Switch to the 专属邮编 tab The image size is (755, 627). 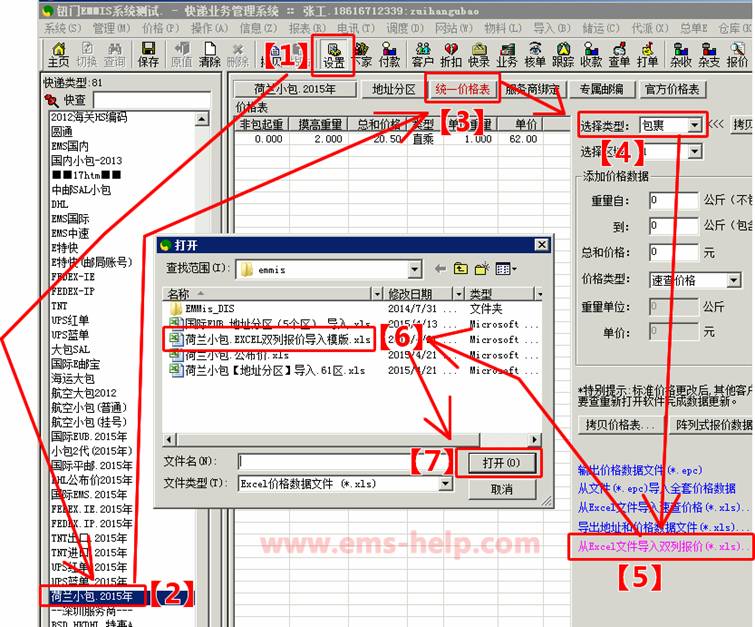coord(601,89)
